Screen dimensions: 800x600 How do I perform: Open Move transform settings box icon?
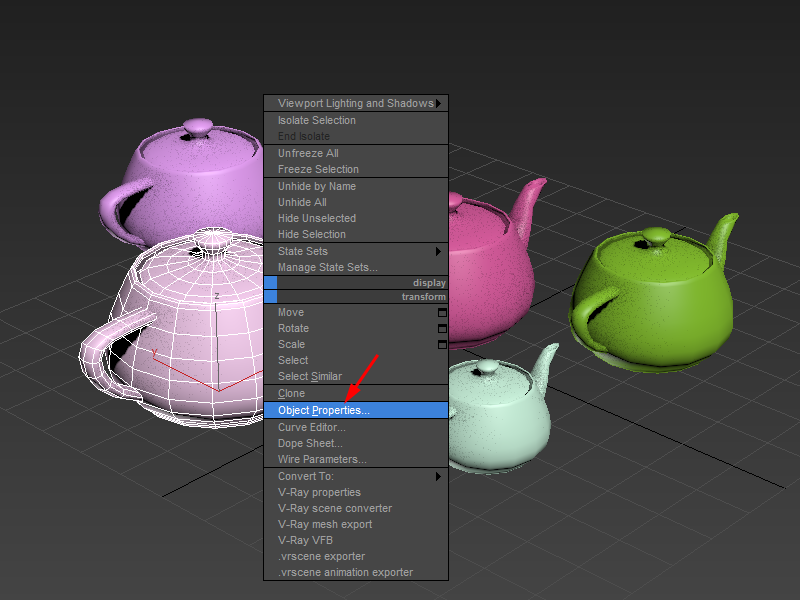tap(442, 312)
